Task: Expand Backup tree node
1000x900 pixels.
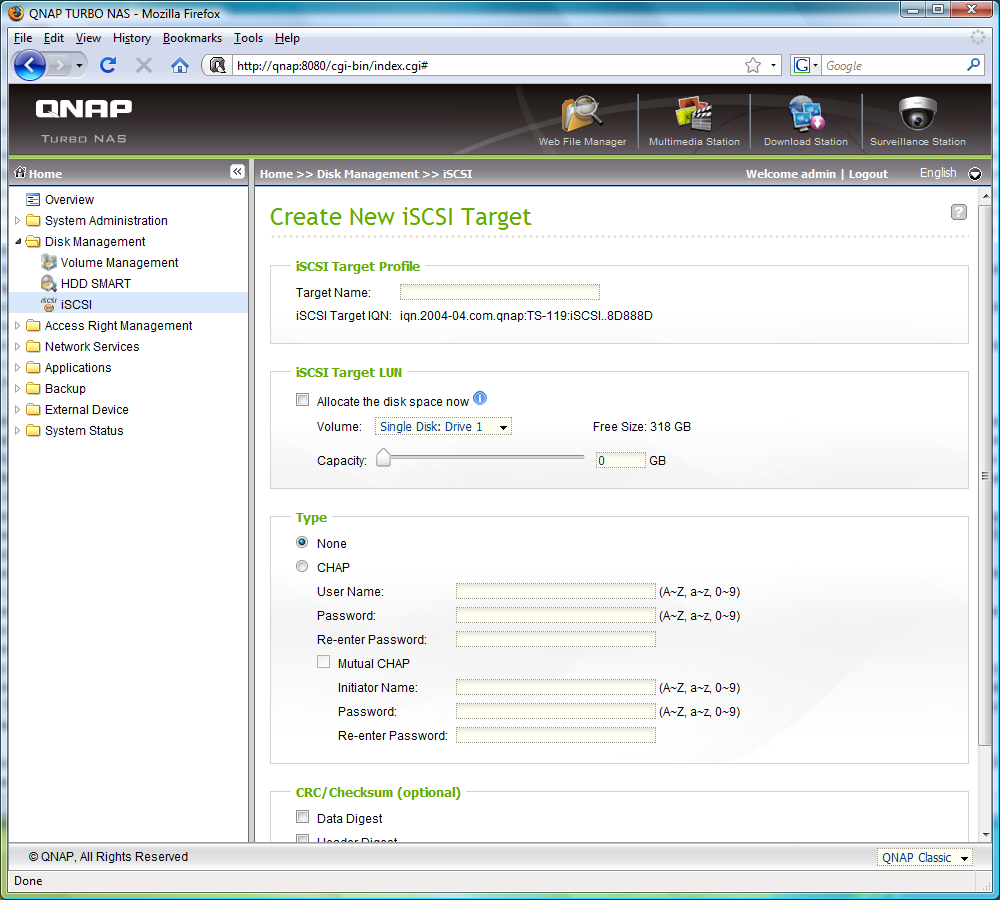Action: tap(18, 388)
